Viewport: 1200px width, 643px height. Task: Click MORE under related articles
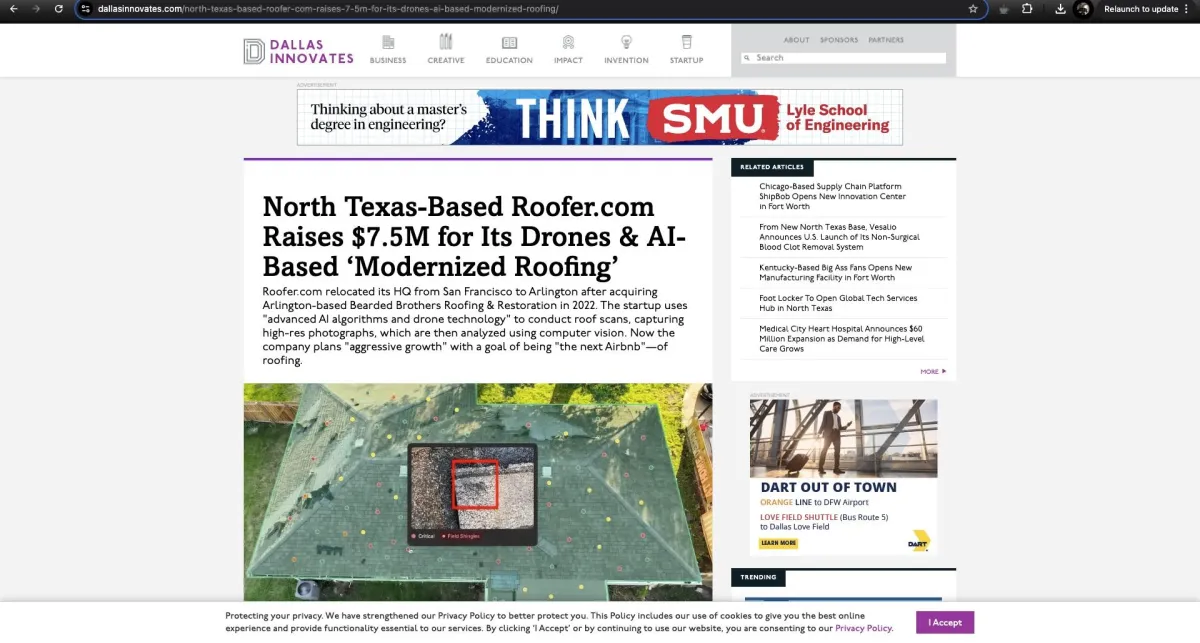tap(933, 371)
